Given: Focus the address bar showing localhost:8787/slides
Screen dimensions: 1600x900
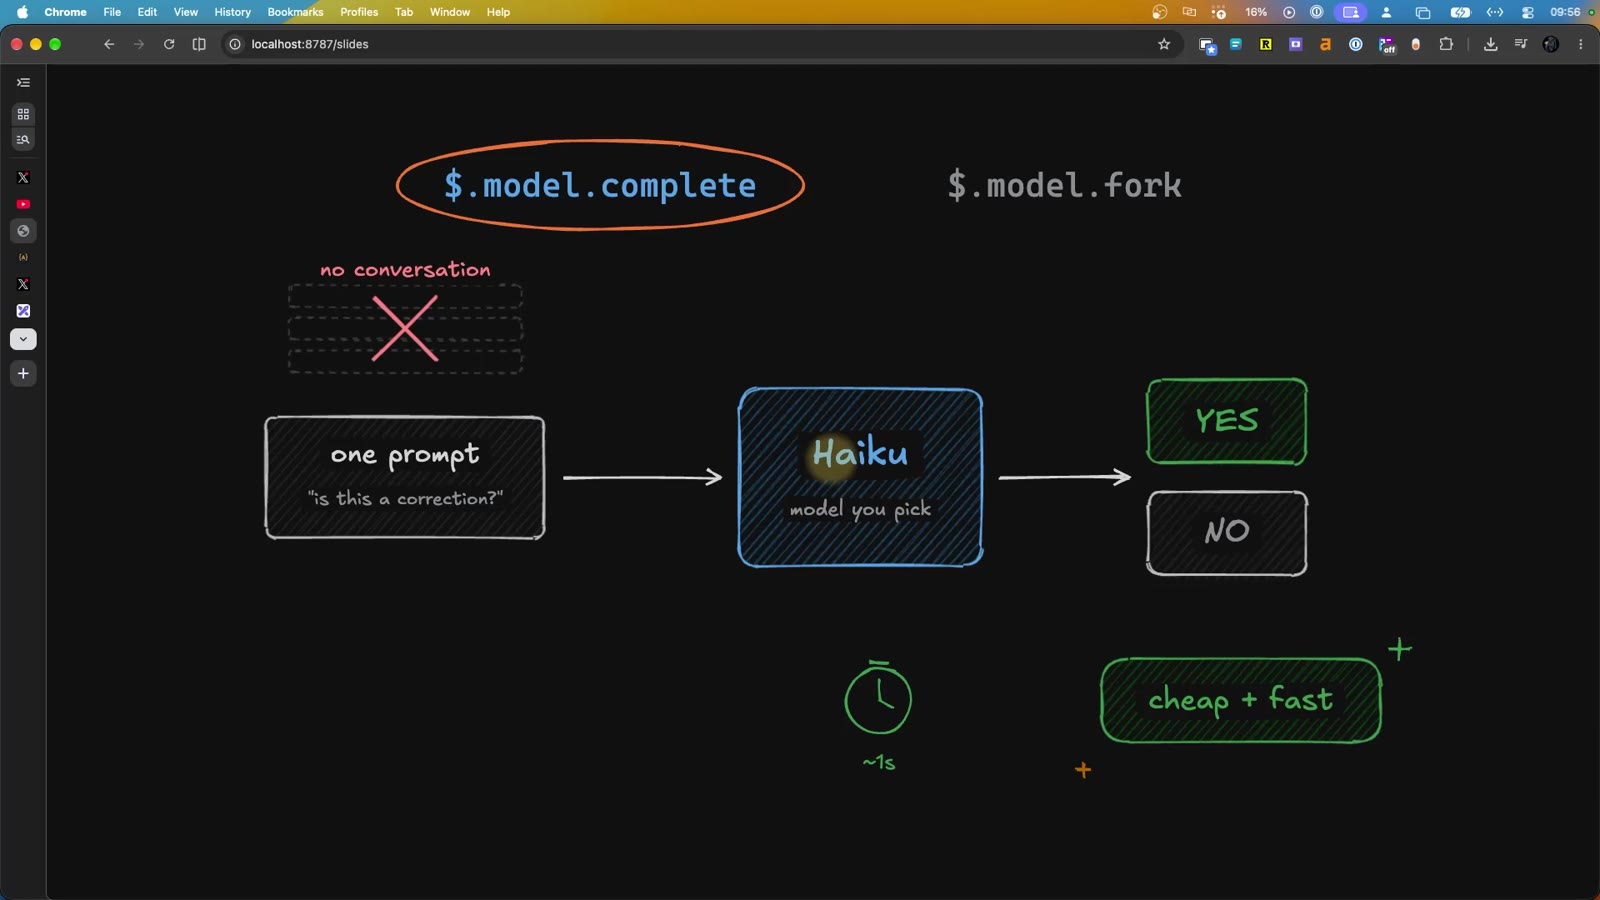Looking at the screenshot, I should (700, 44).
